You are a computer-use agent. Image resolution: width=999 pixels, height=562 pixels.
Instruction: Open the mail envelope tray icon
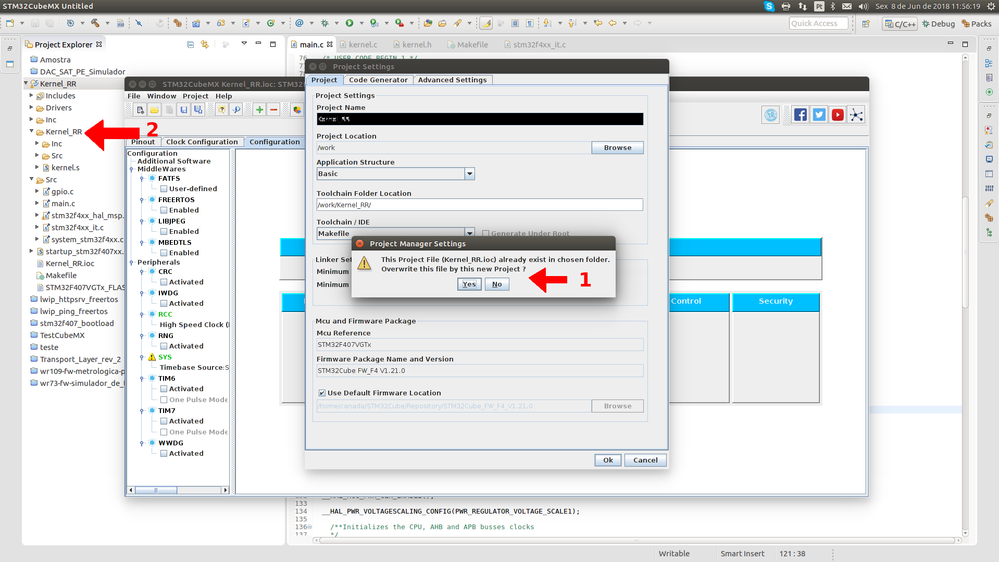(847, 6)
